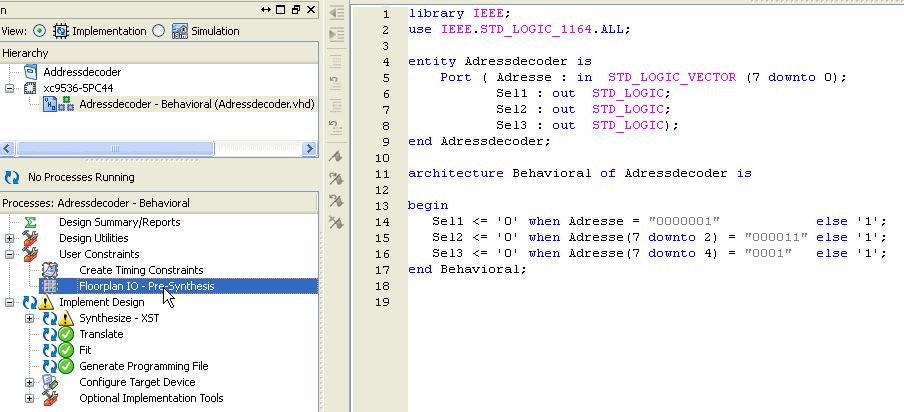
Task: Expand the Design Utilities process group
Action: click(x=9, y=238)
